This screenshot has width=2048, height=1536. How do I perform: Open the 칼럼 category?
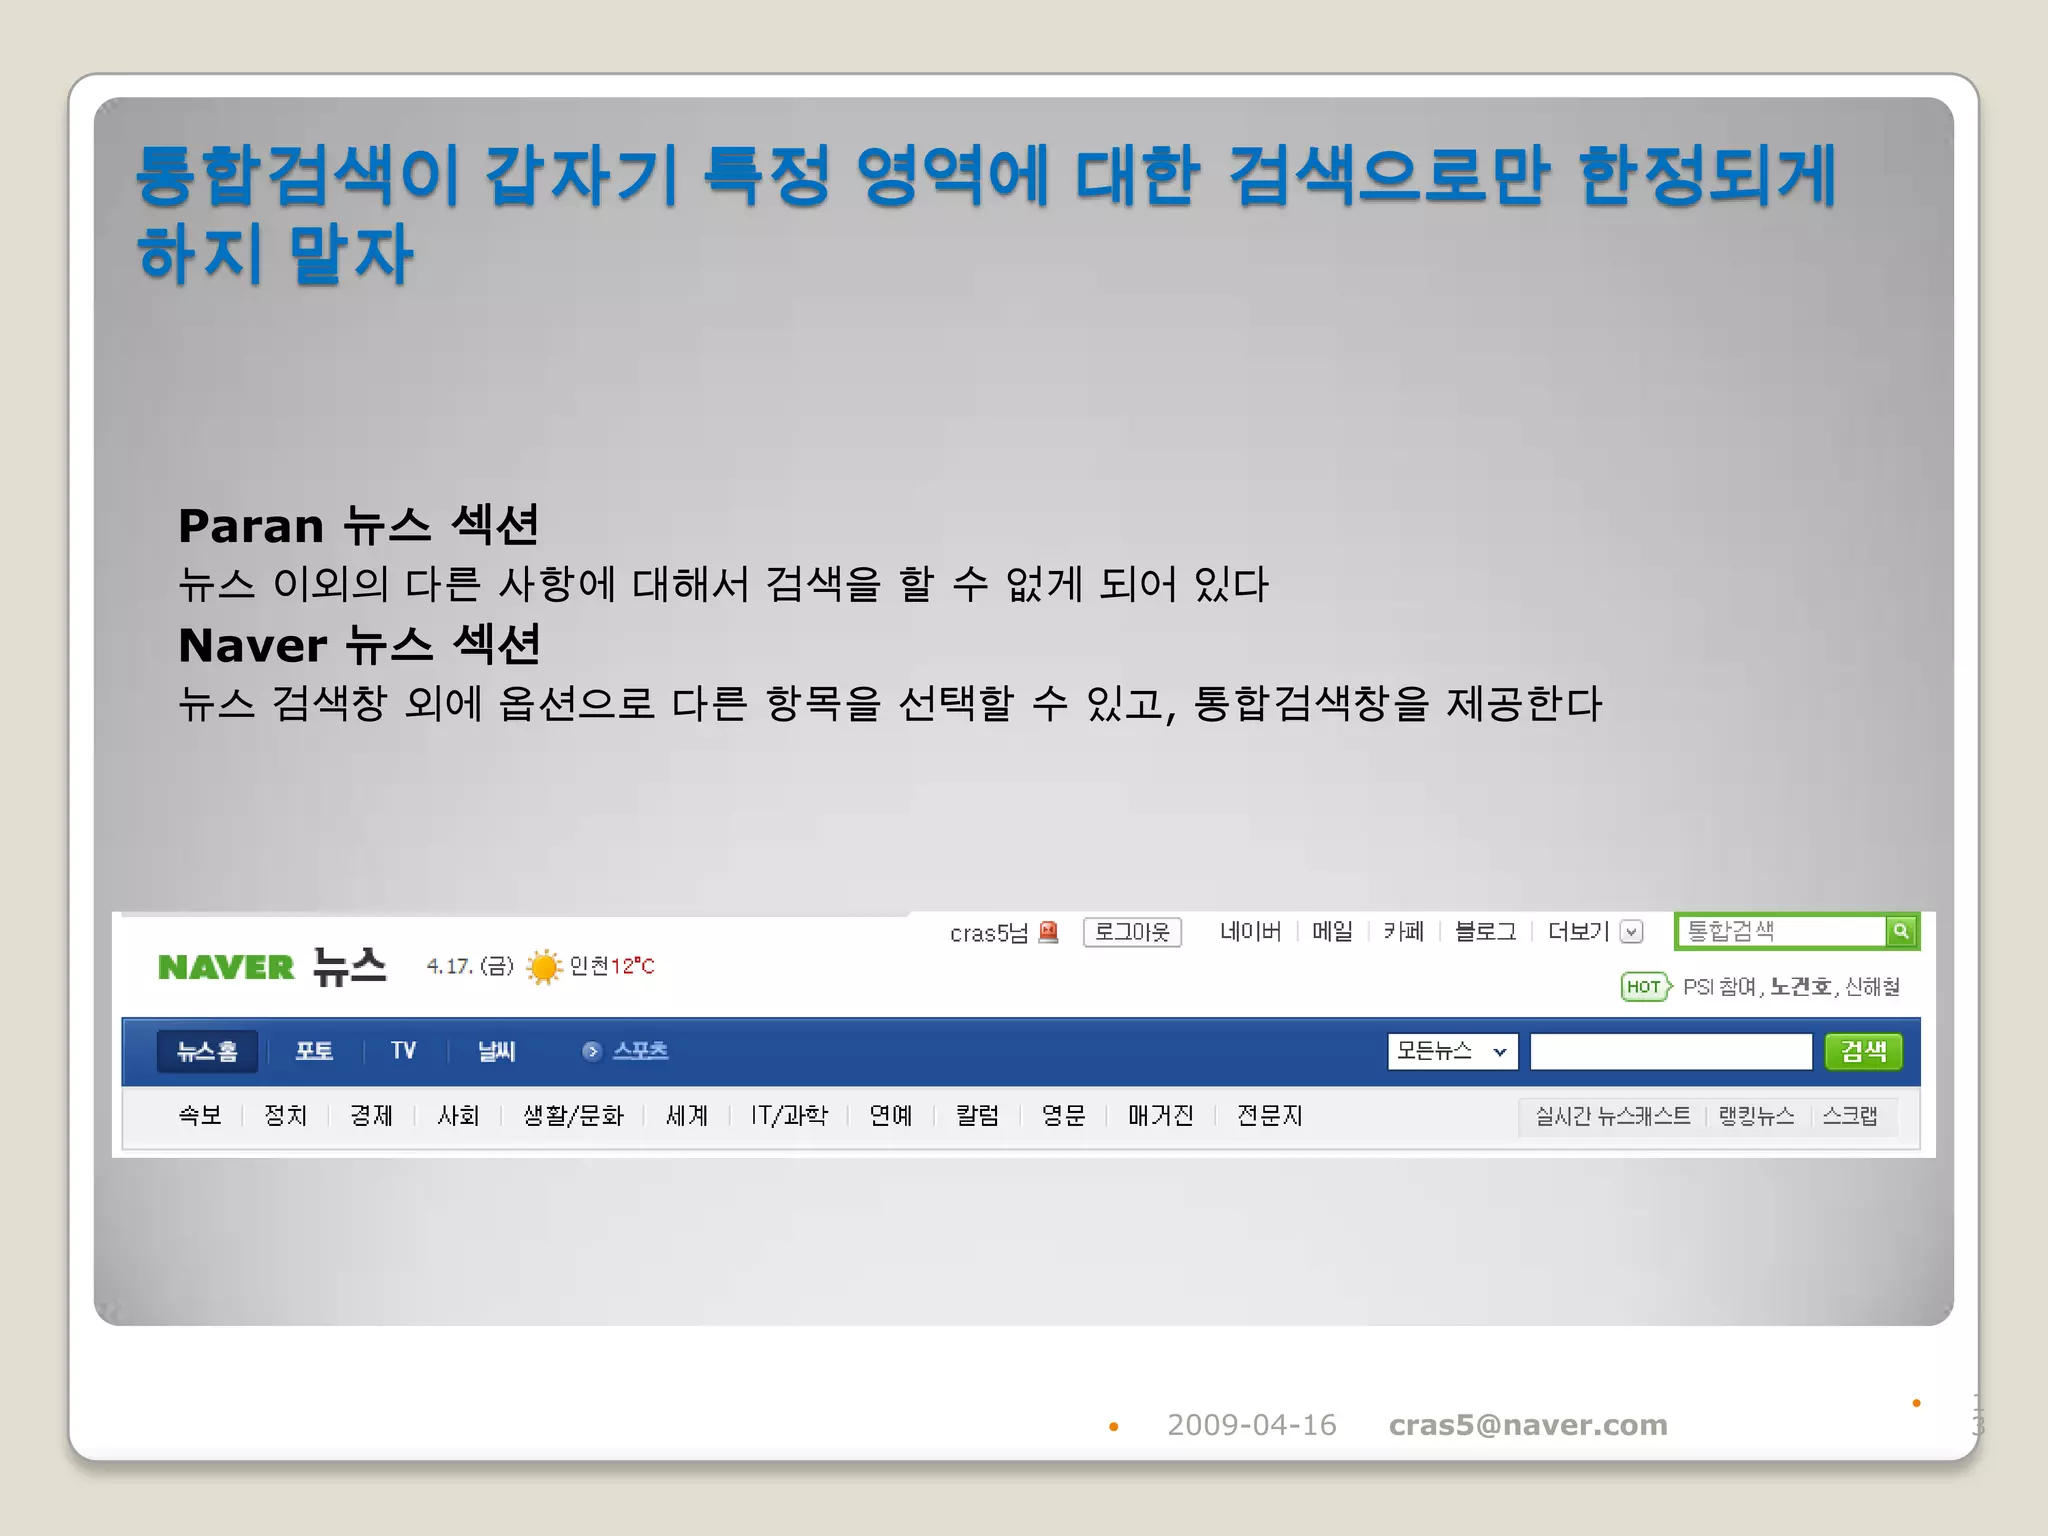pos(977,1116)
